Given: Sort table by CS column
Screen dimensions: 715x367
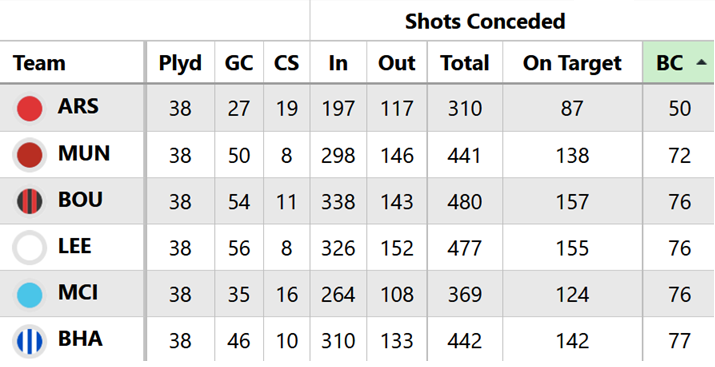Looking at the screenshot, I should click(286, 63).
